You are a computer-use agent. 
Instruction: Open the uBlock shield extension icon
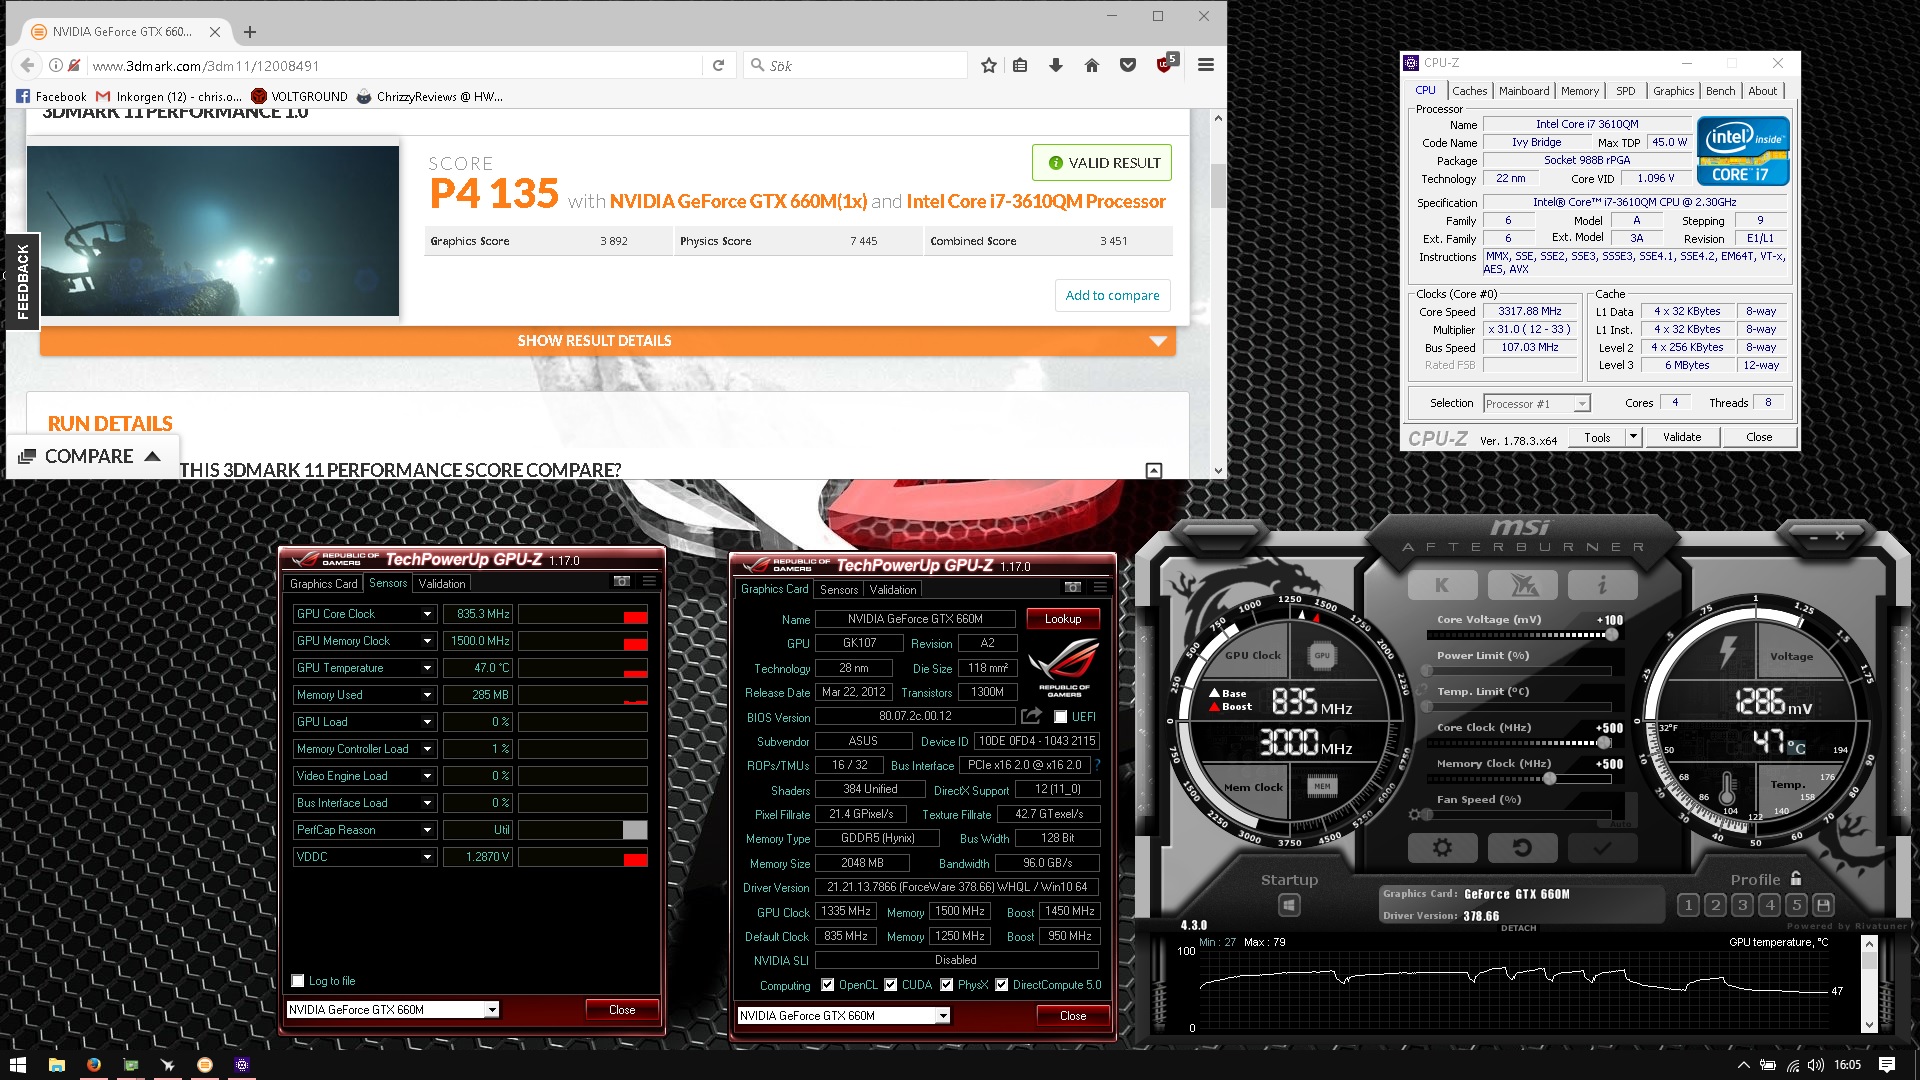tap(1165, 64)
